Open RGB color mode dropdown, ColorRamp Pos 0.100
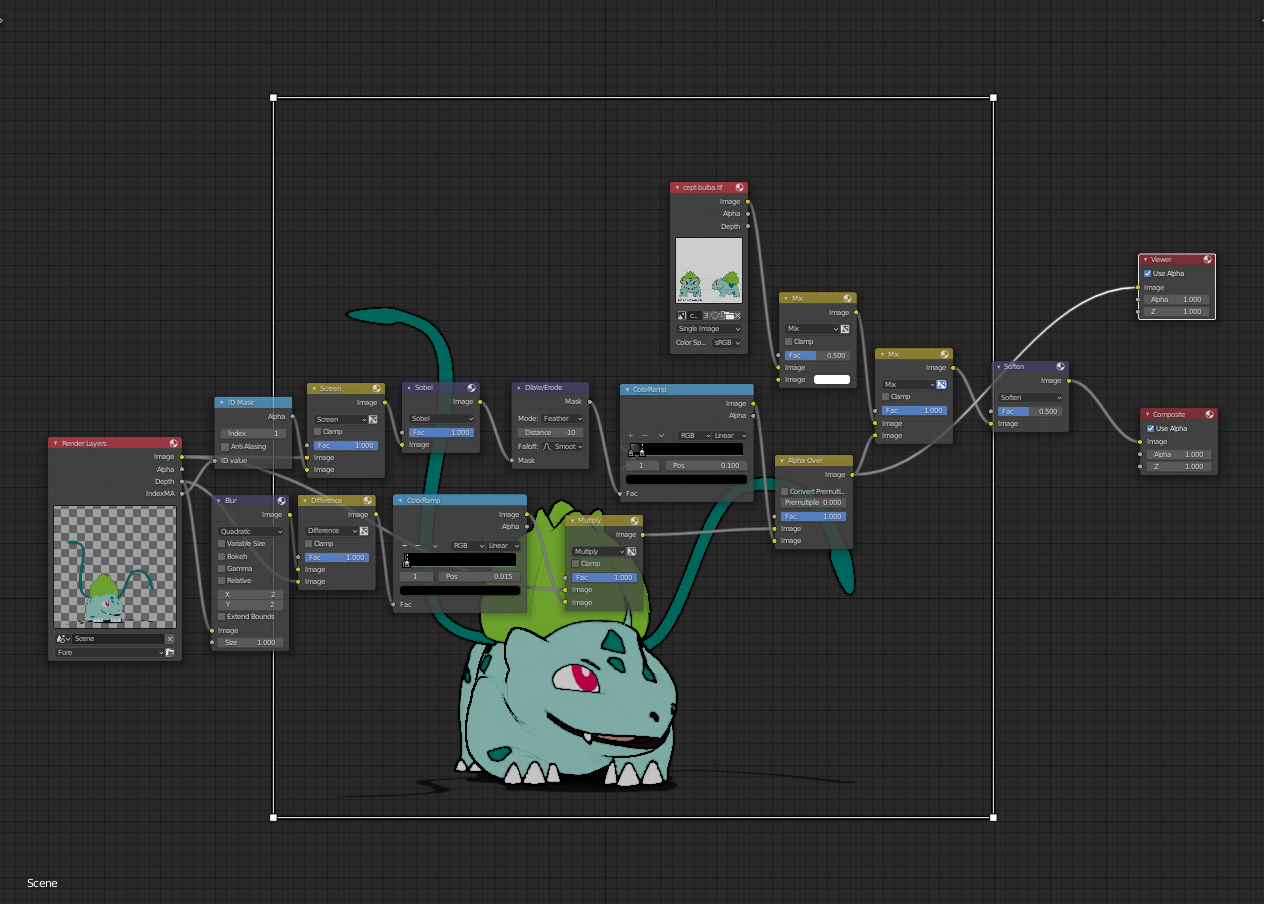The width and height of the screenshot is (1264, 904). [695, 435]
